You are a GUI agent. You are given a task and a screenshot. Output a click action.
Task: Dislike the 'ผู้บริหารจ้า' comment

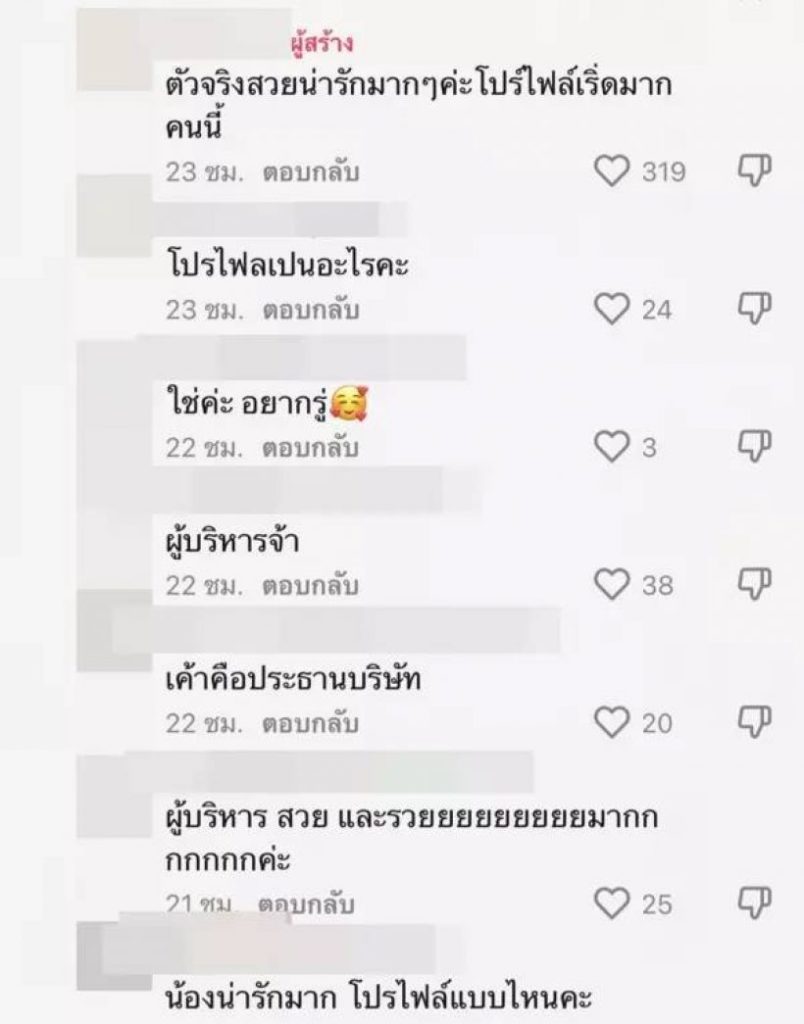pyautogui.click(x=754, y=584)
